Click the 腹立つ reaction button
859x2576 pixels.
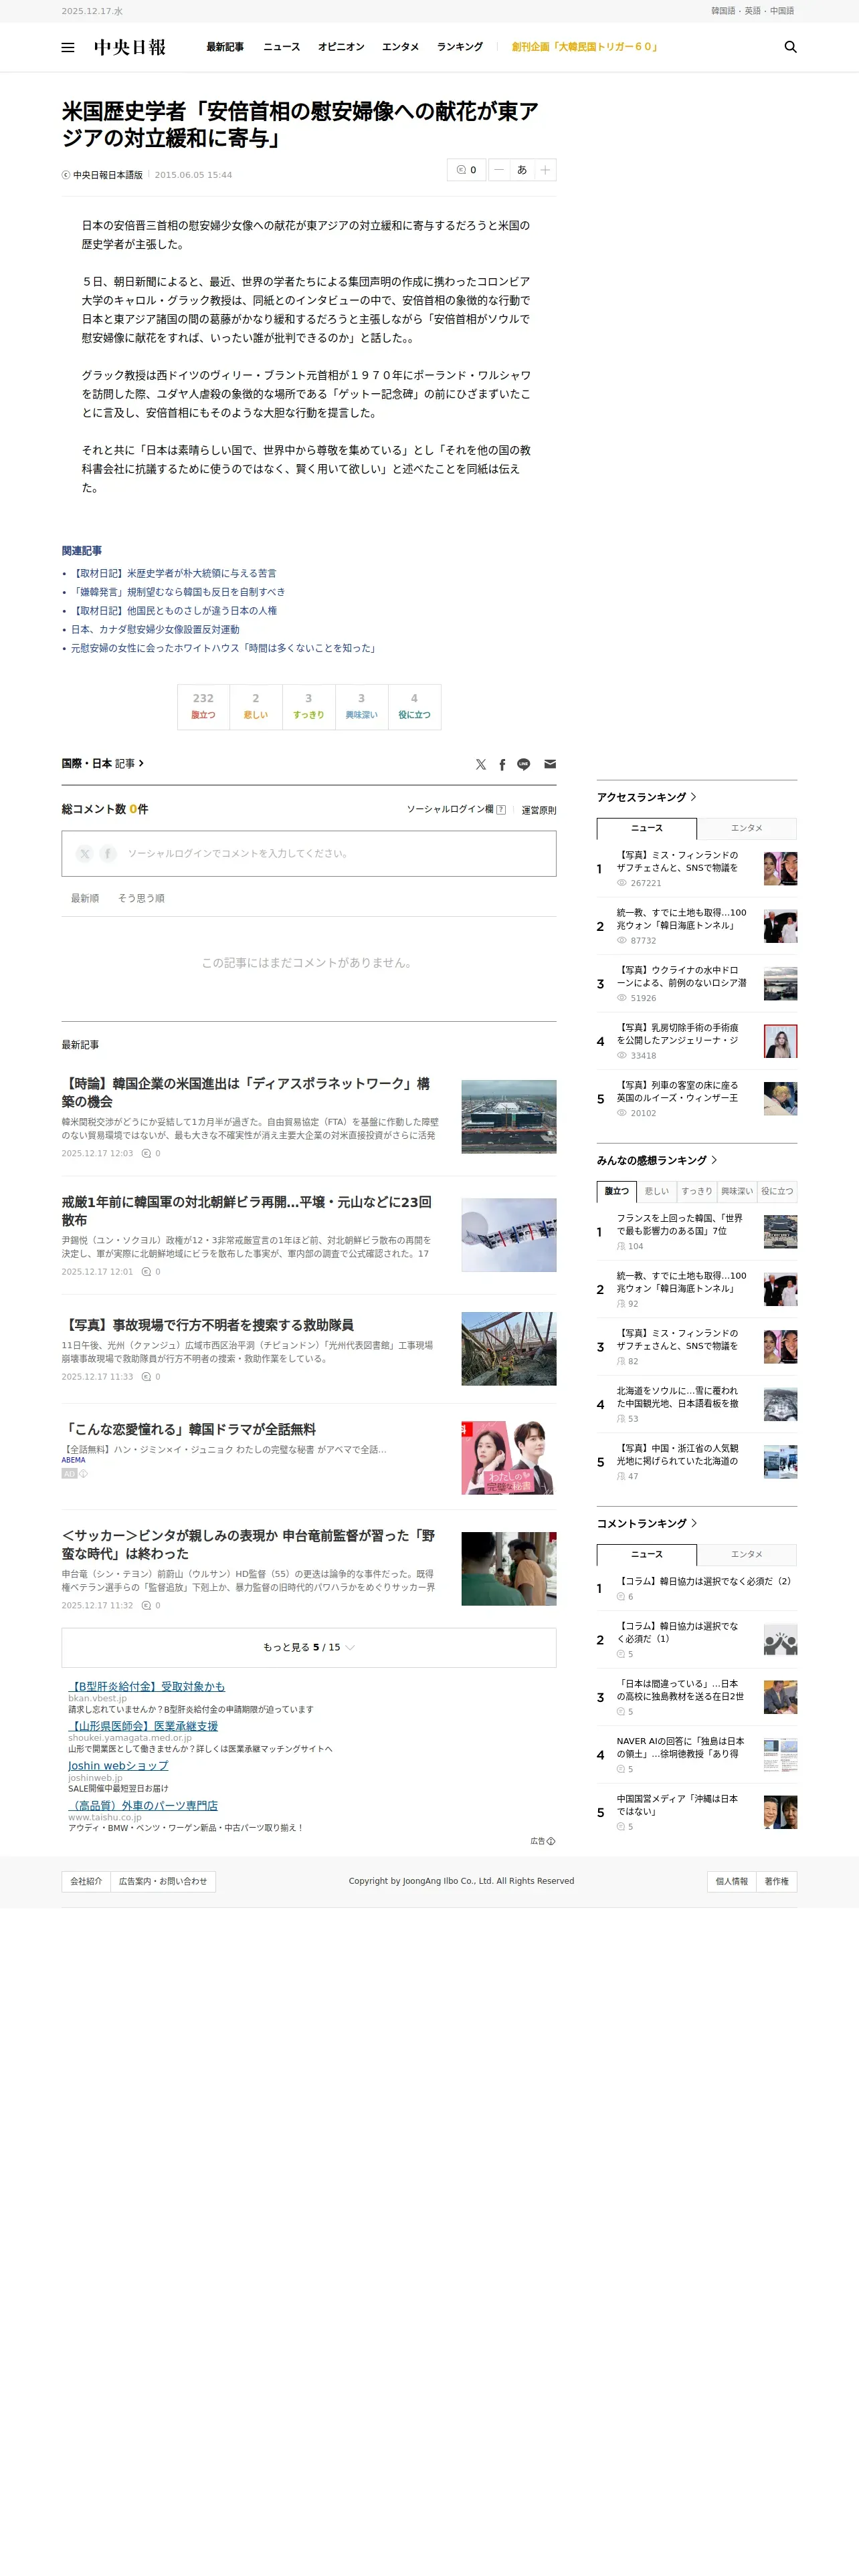click(203, 707)
